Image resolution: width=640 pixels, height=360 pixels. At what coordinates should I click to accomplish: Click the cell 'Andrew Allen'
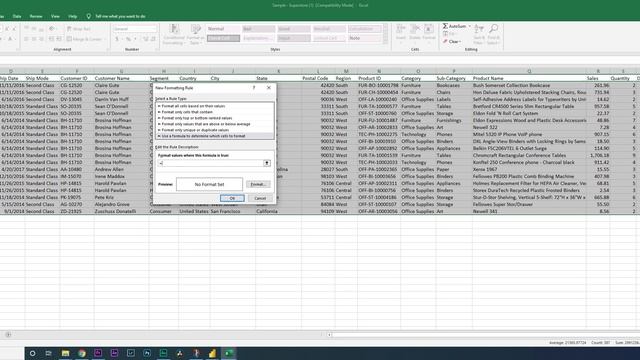click(122, 169)
